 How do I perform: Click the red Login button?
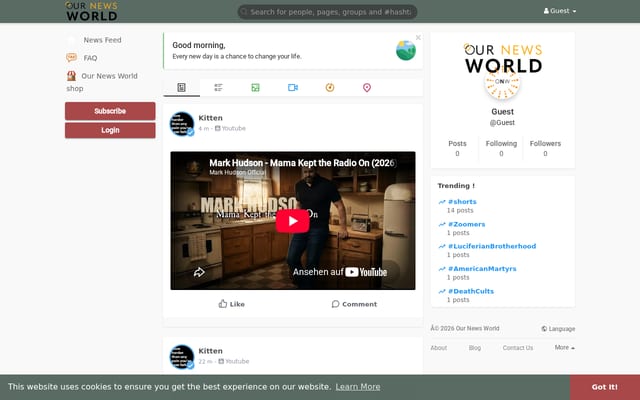[x=110, y=130]
